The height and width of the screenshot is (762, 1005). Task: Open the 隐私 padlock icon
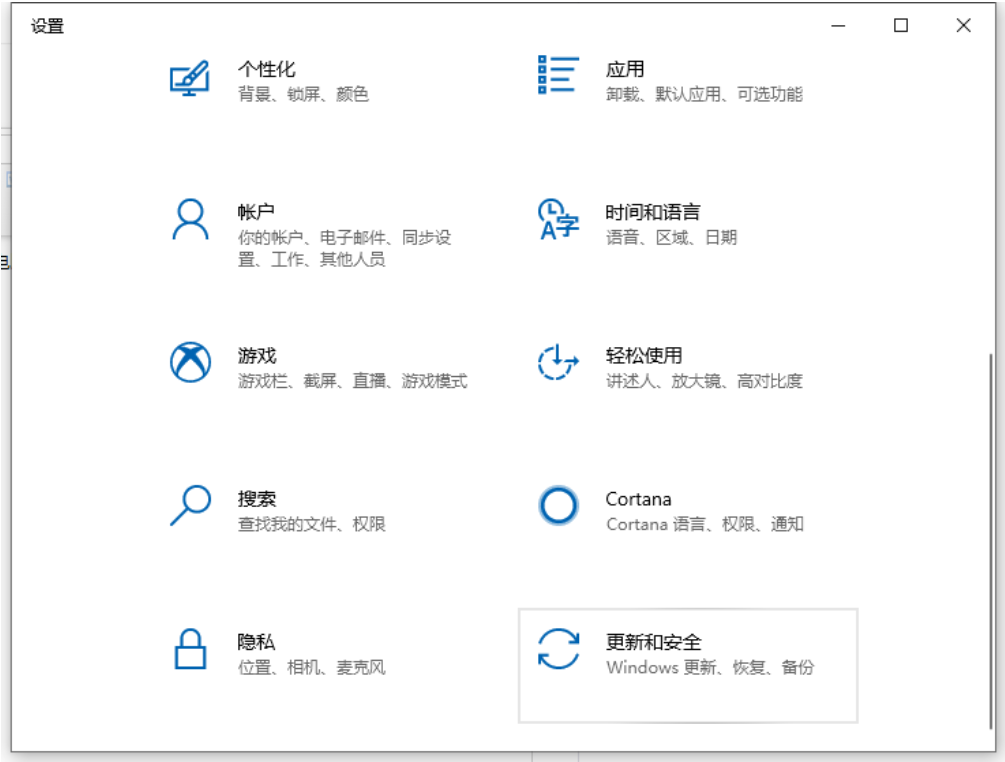(x=190, y=649)
